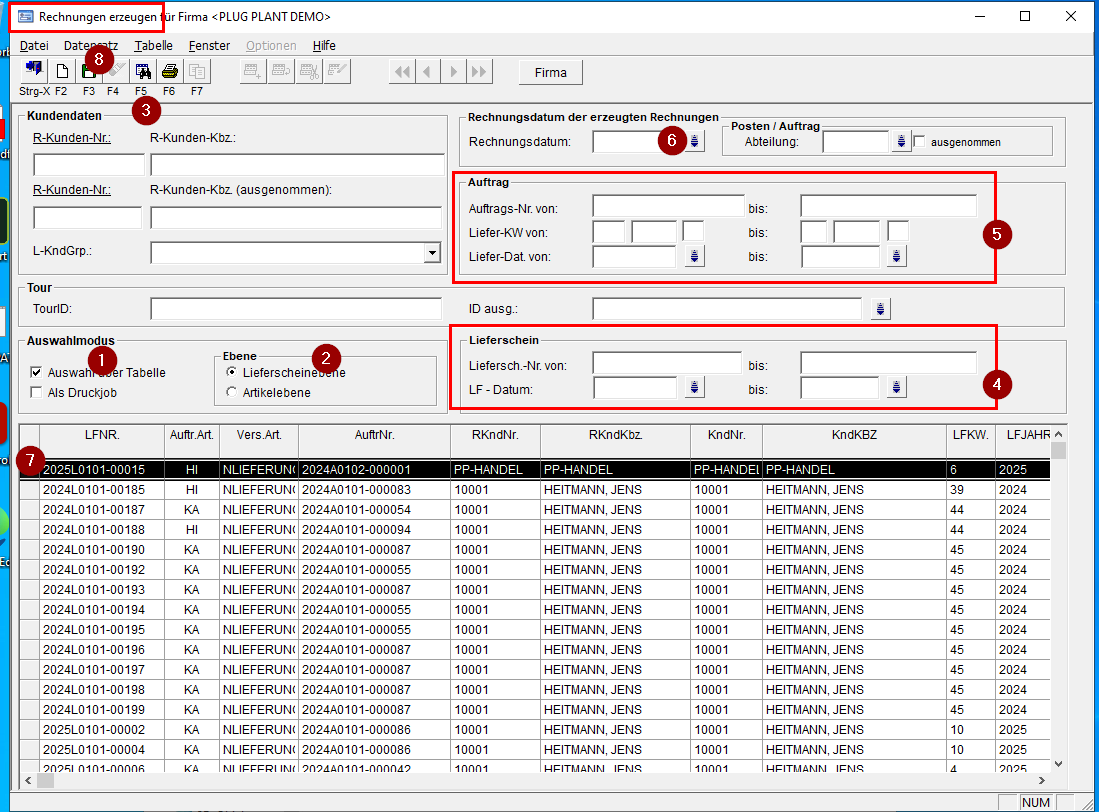The image size is (1099, 812).
Task: Click the new record icon (F2)
Action: point(62,71)
